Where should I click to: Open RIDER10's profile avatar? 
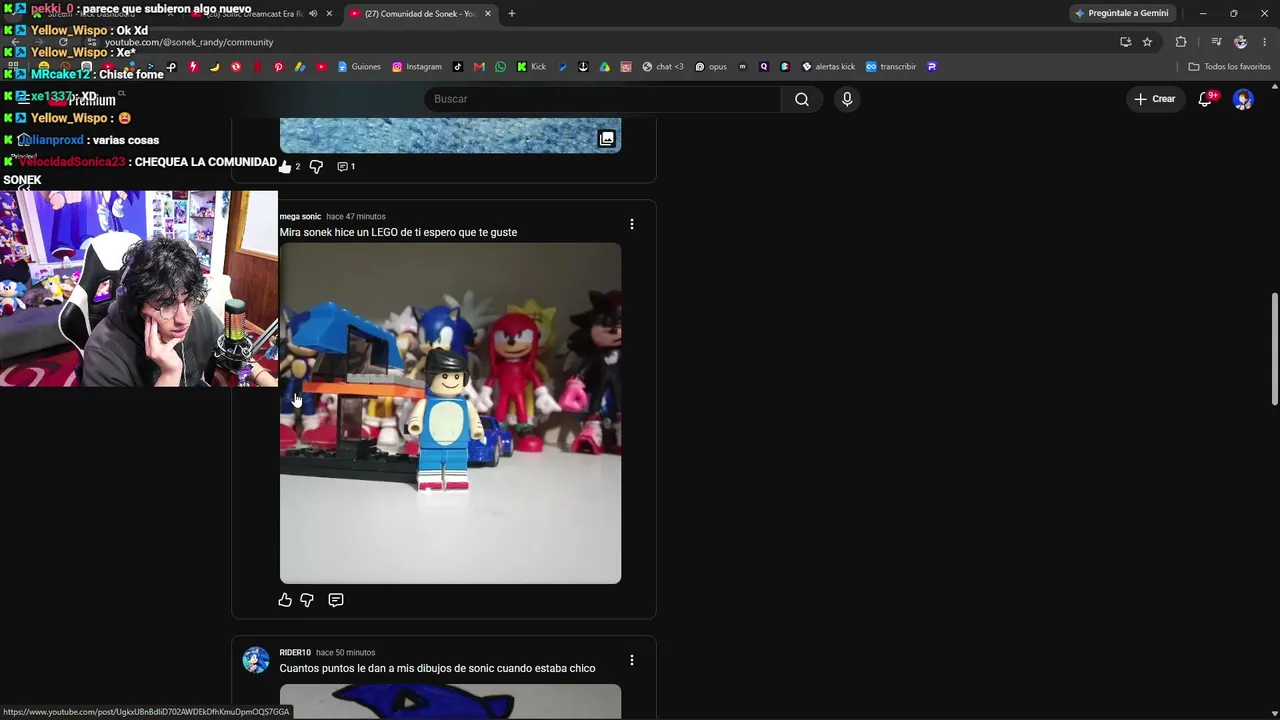pyautogui.click(x=256, y=660)
